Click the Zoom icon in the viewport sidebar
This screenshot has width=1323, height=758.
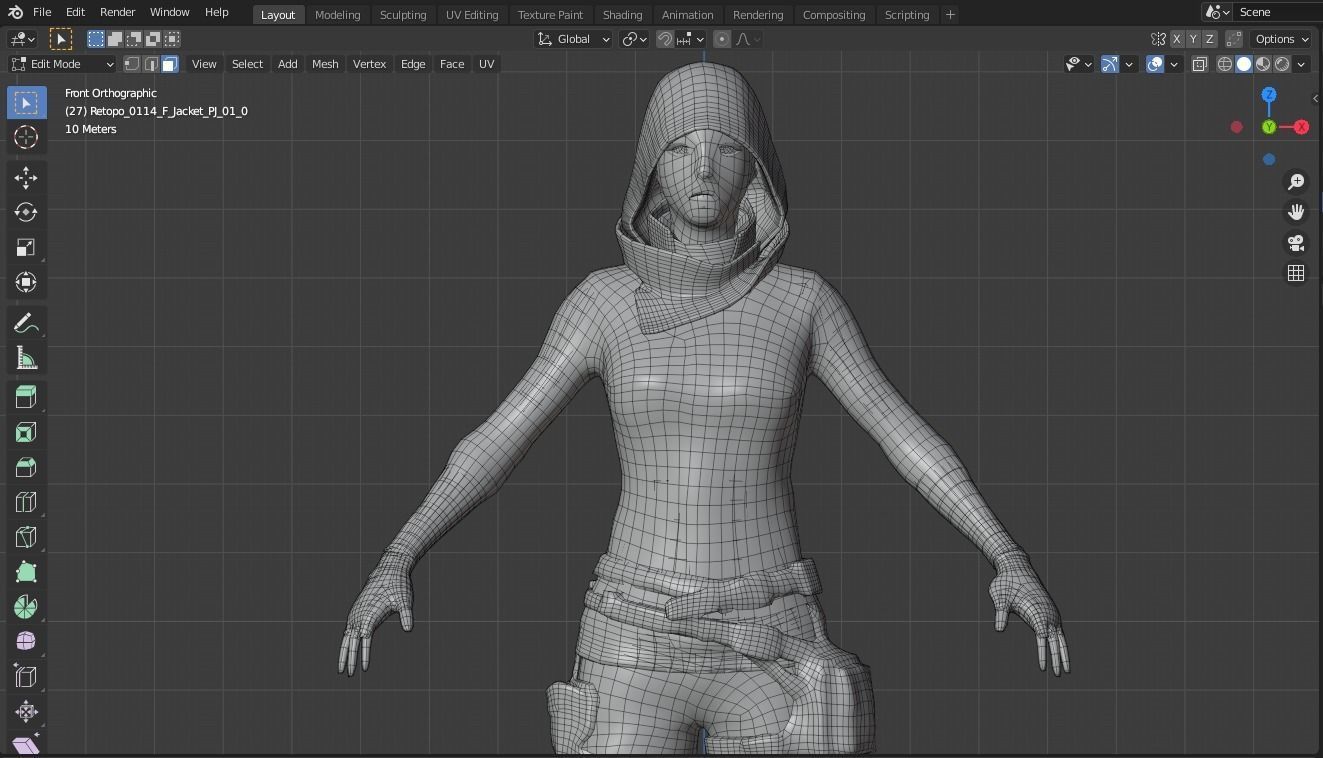[1295, 181]
